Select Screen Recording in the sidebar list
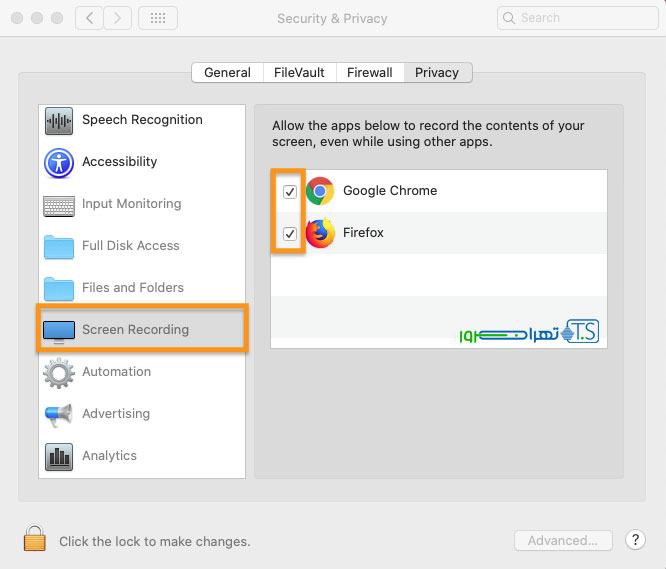This screenshot has width=666, height=569. [x=135, y=330]
